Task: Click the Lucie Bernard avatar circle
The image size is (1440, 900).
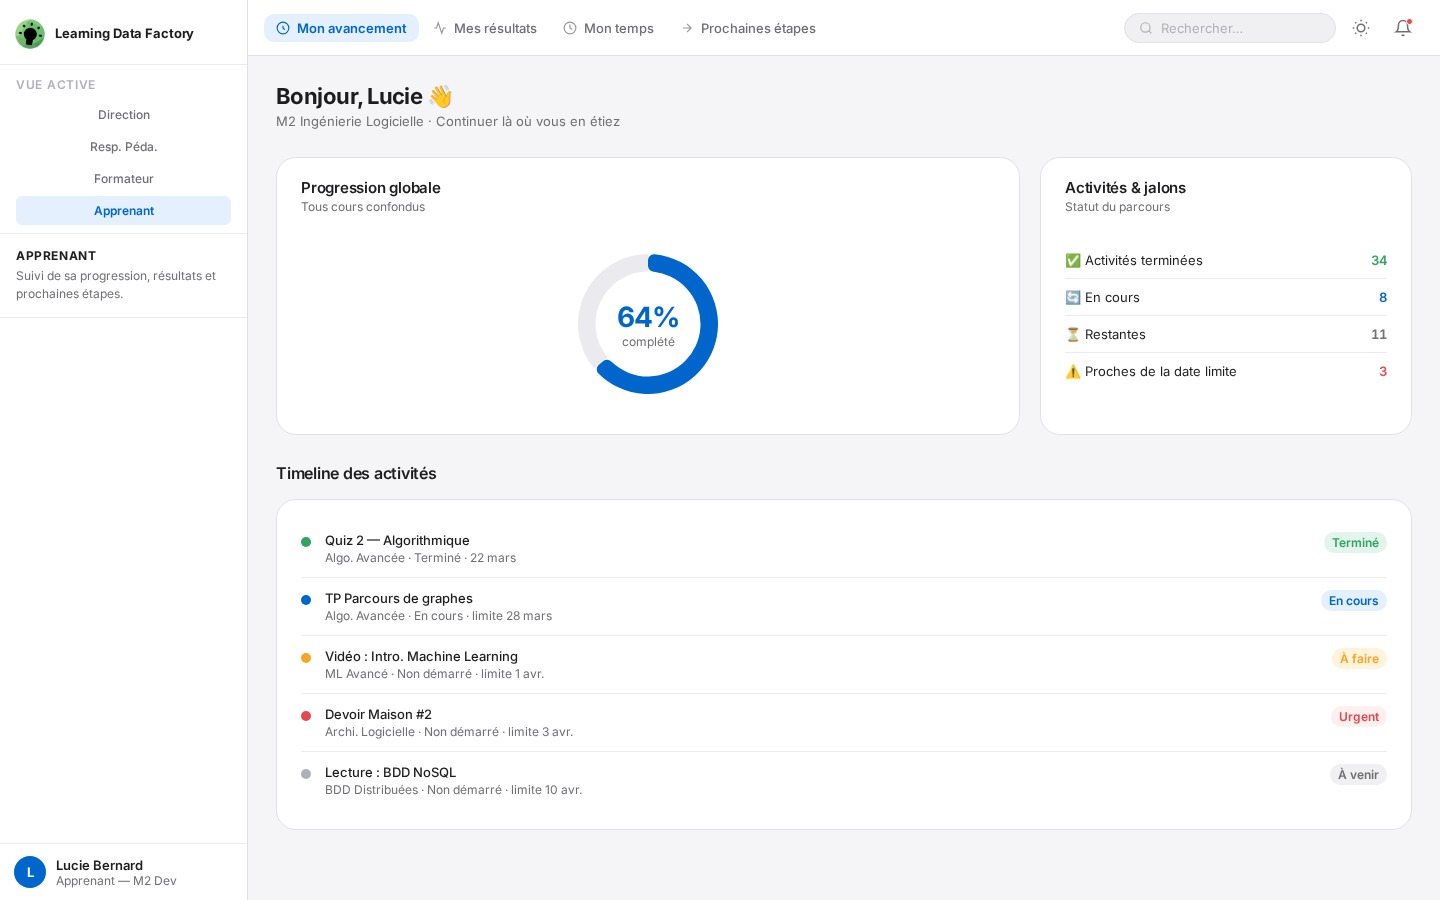Action: pyautogui.click(x=30, y=872)
